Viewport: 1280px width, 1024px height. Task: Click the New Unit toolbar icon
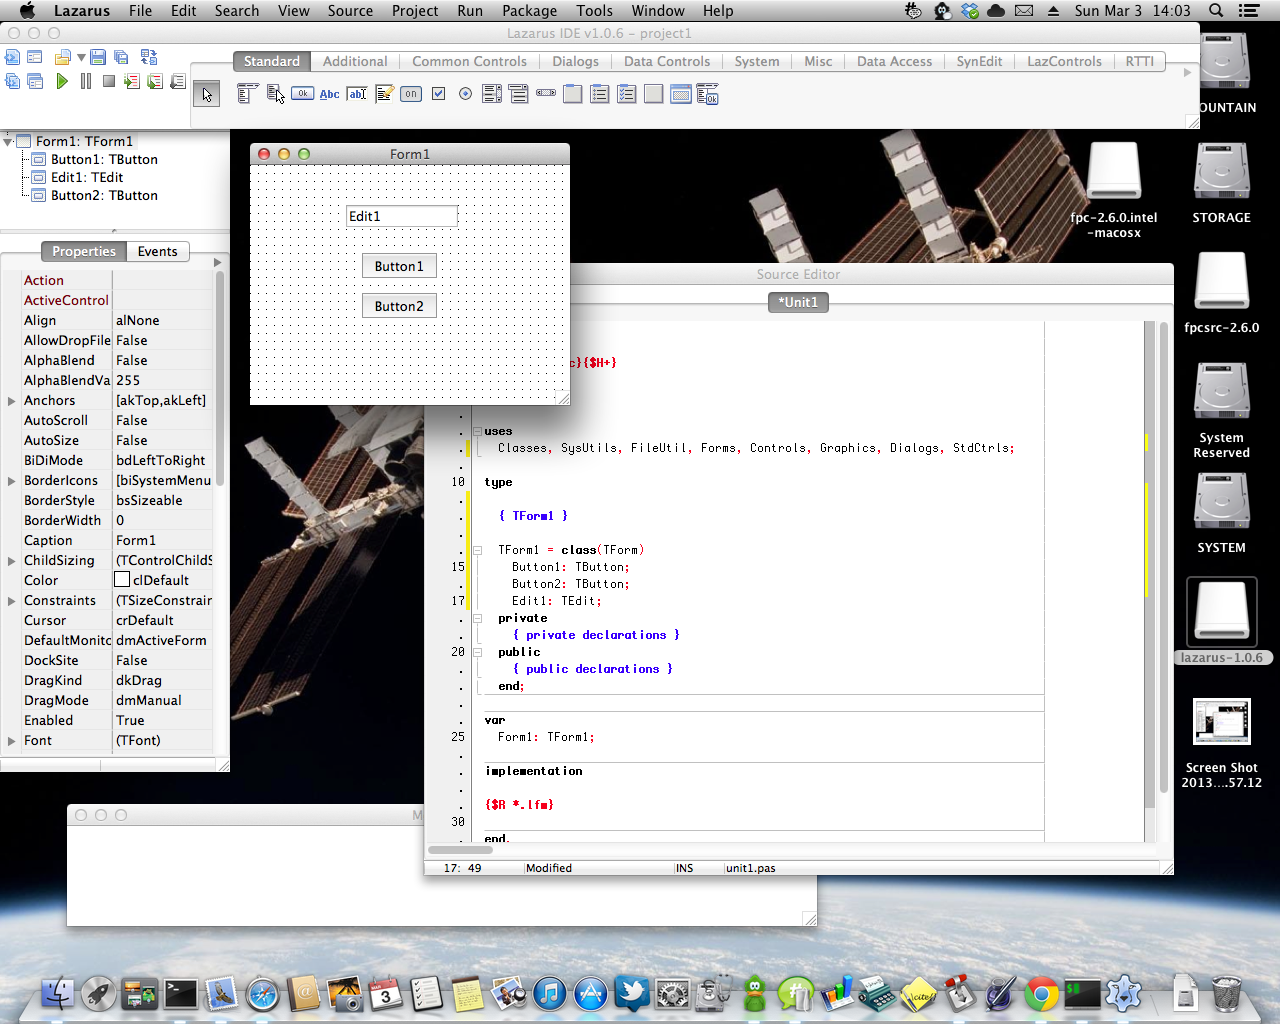click(13, 57)
